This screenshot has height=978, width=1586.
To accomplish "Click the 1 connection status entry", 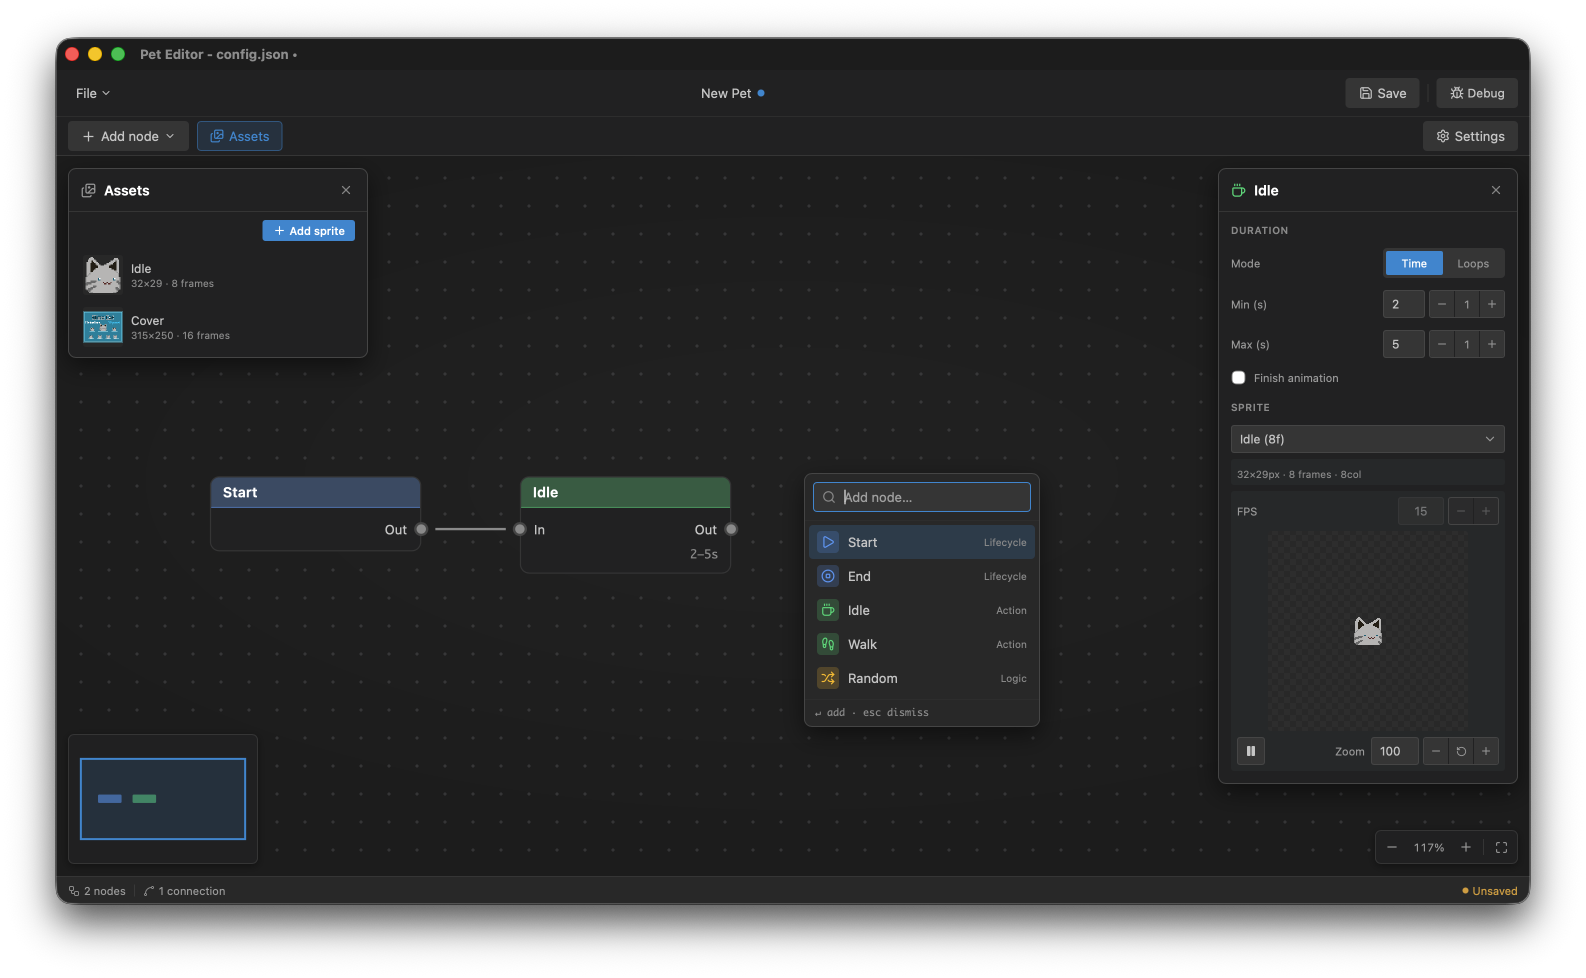I will pyautogui.click(x=184, y=891).
